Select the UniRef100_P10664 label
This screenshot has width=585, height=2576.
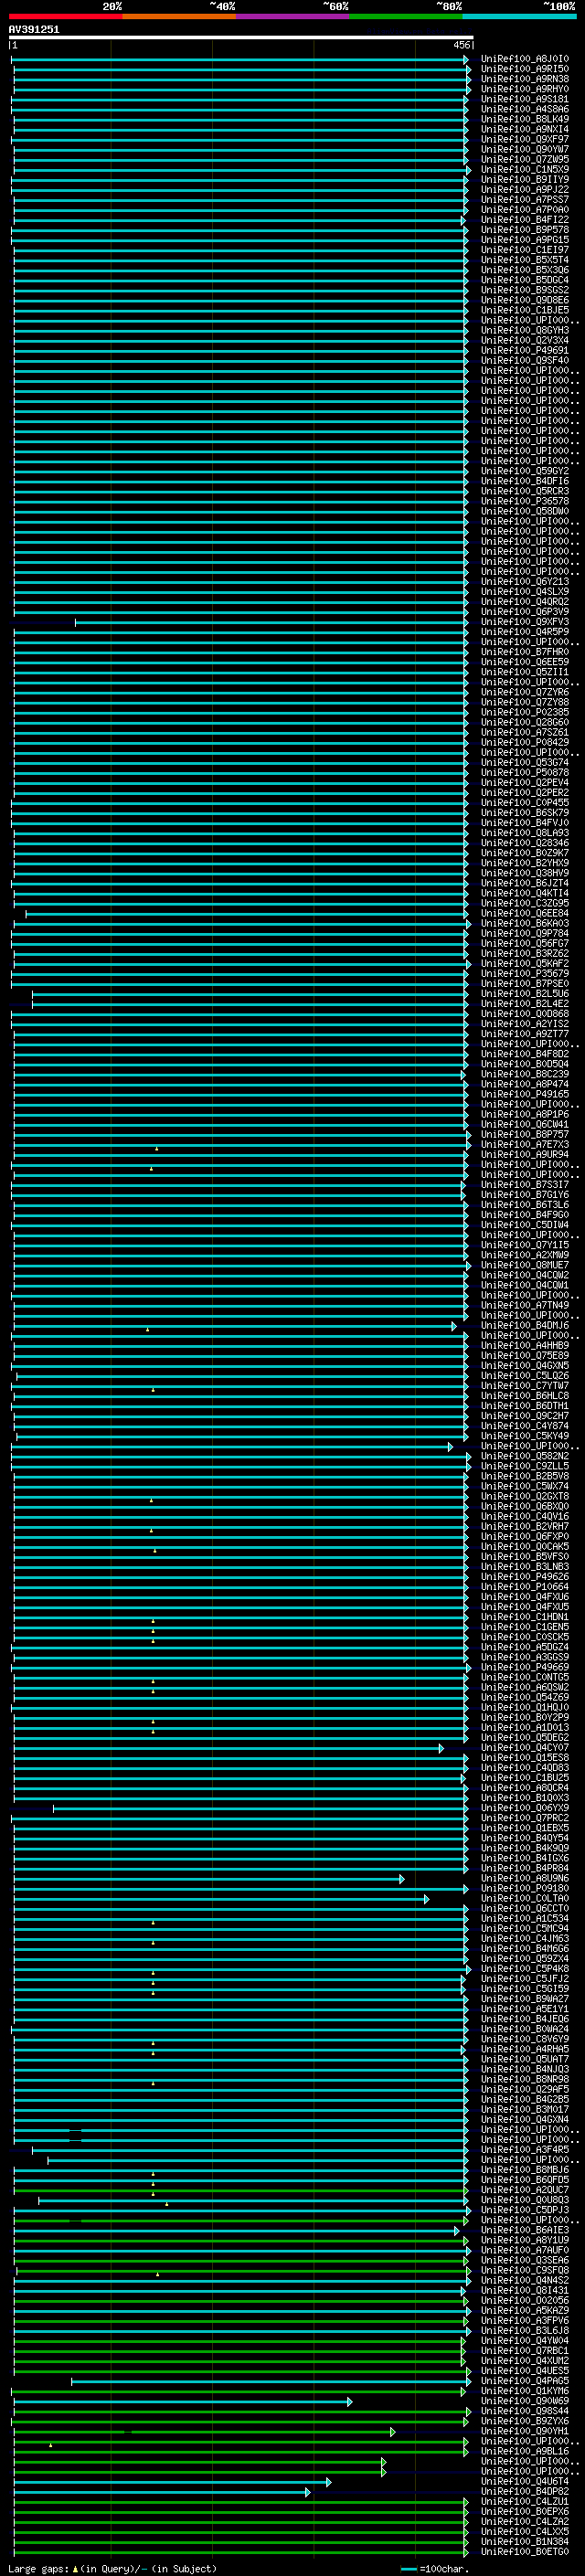[525, 1587]
